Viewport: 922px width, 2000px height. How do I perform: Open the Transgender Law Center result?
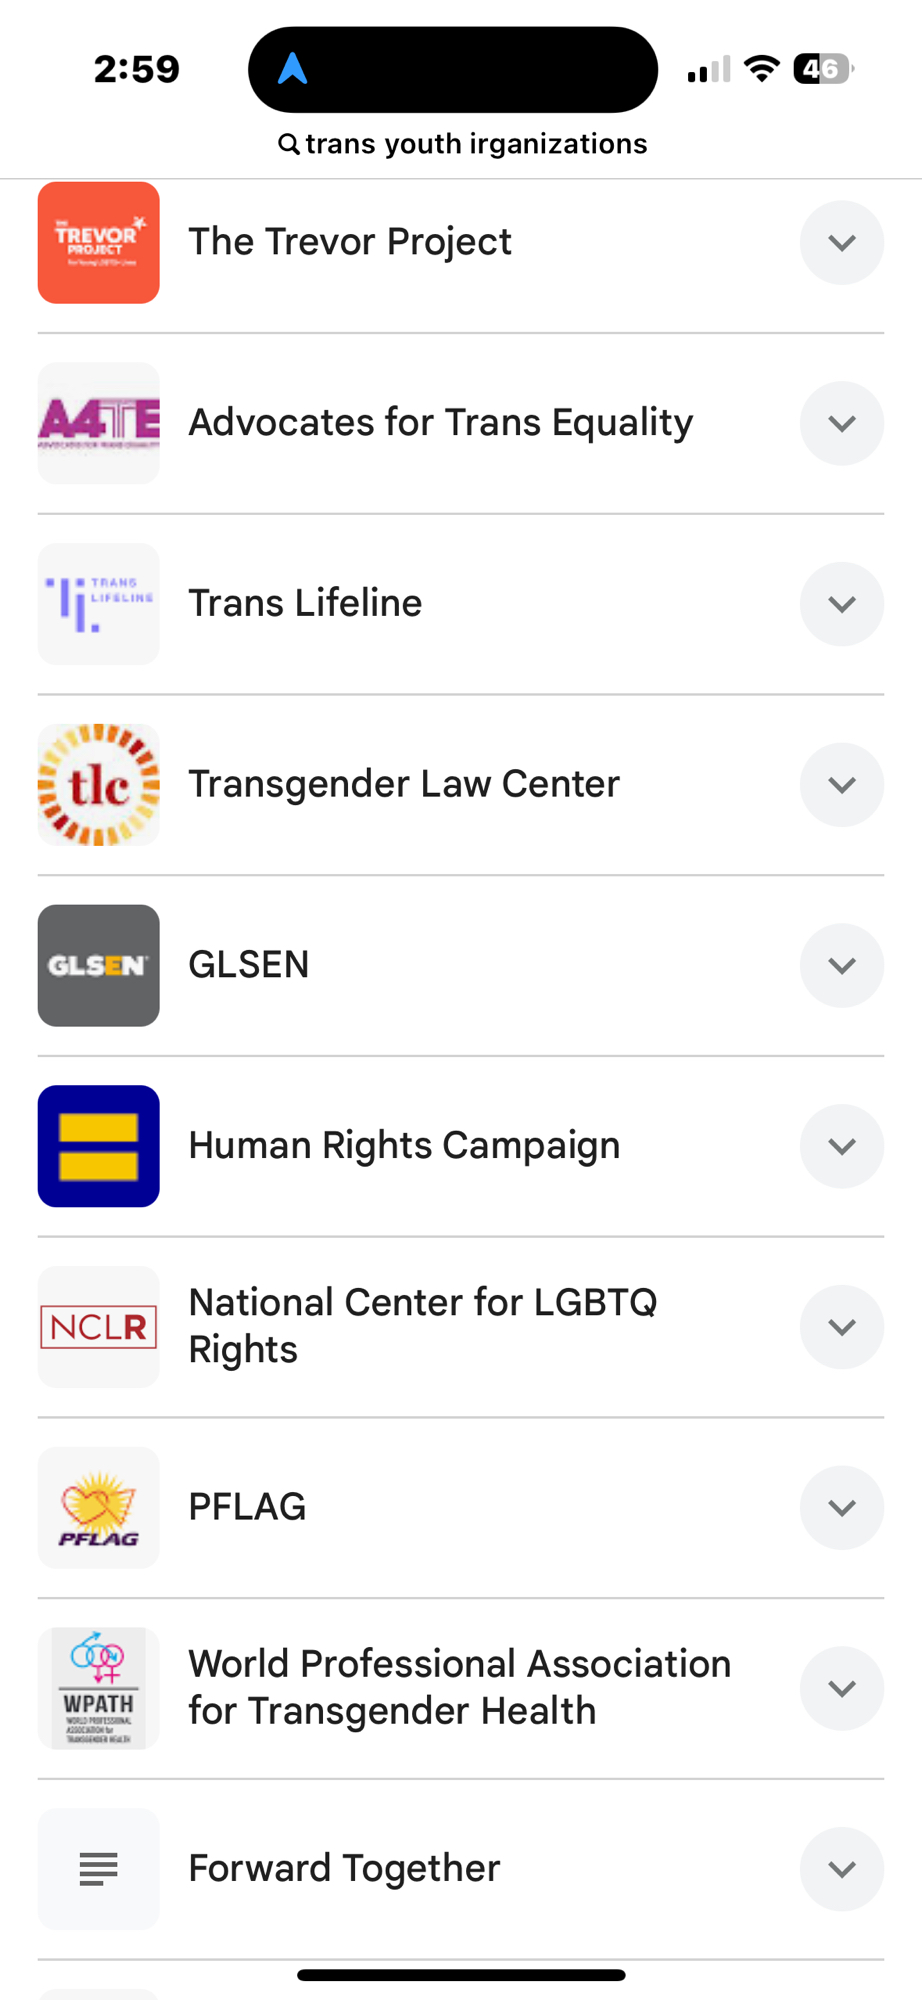tap(404, 785)
